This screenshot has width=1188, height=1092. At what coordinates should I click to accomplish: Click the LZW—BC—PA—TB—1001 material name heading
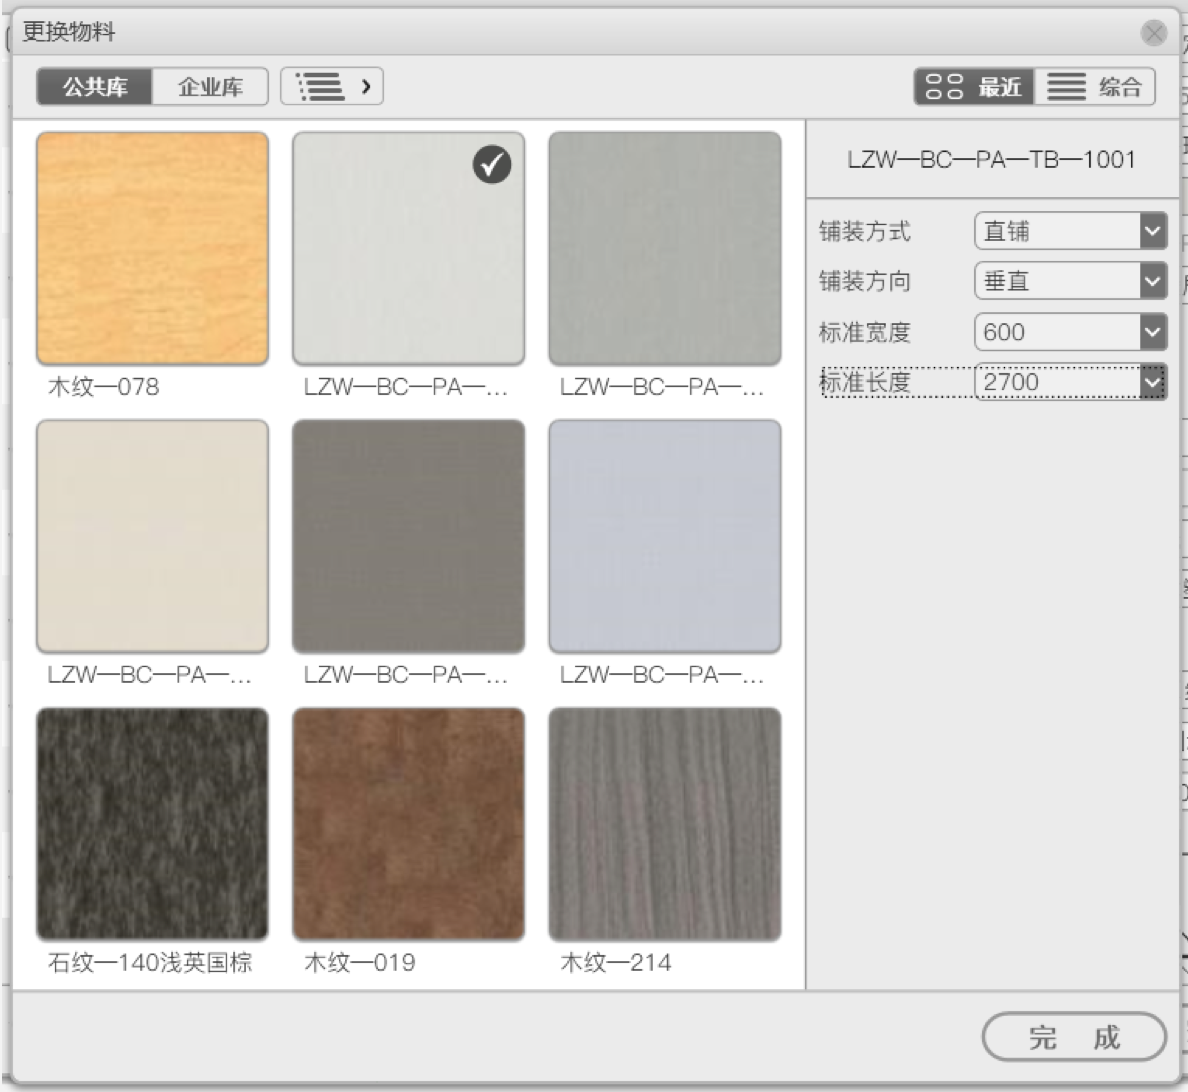991,160
